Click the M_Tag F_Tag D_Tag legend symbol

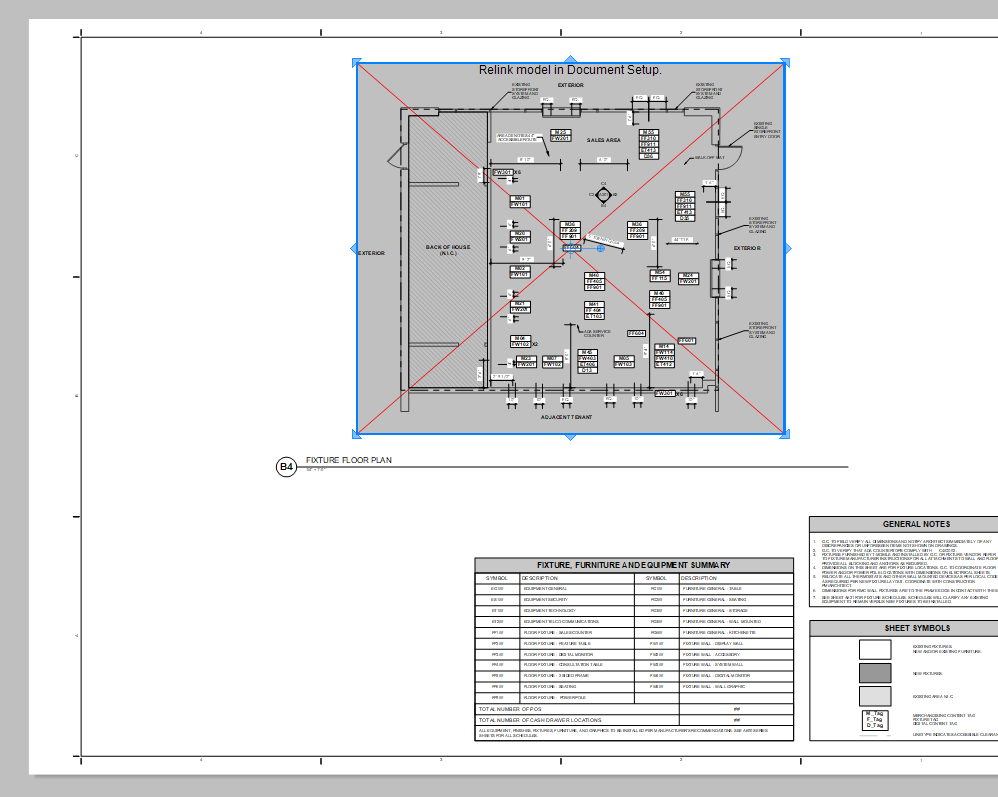[x=875, y=719]
